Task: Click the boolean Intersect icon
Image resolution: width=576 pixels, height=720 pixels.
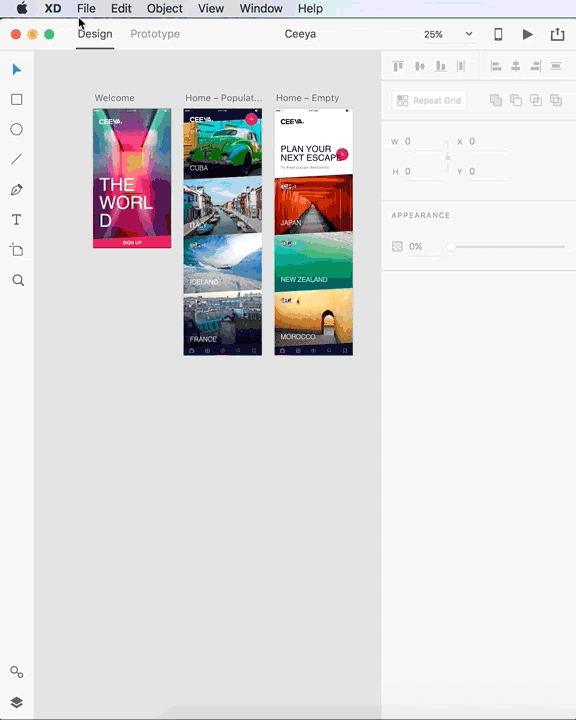Action: [x=536, y=100]
